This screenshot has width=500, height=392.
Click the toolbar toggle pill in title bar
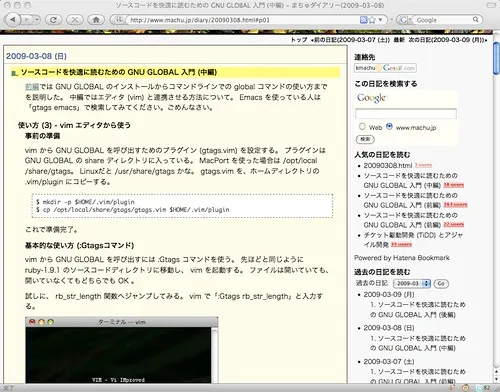[491, 5]
